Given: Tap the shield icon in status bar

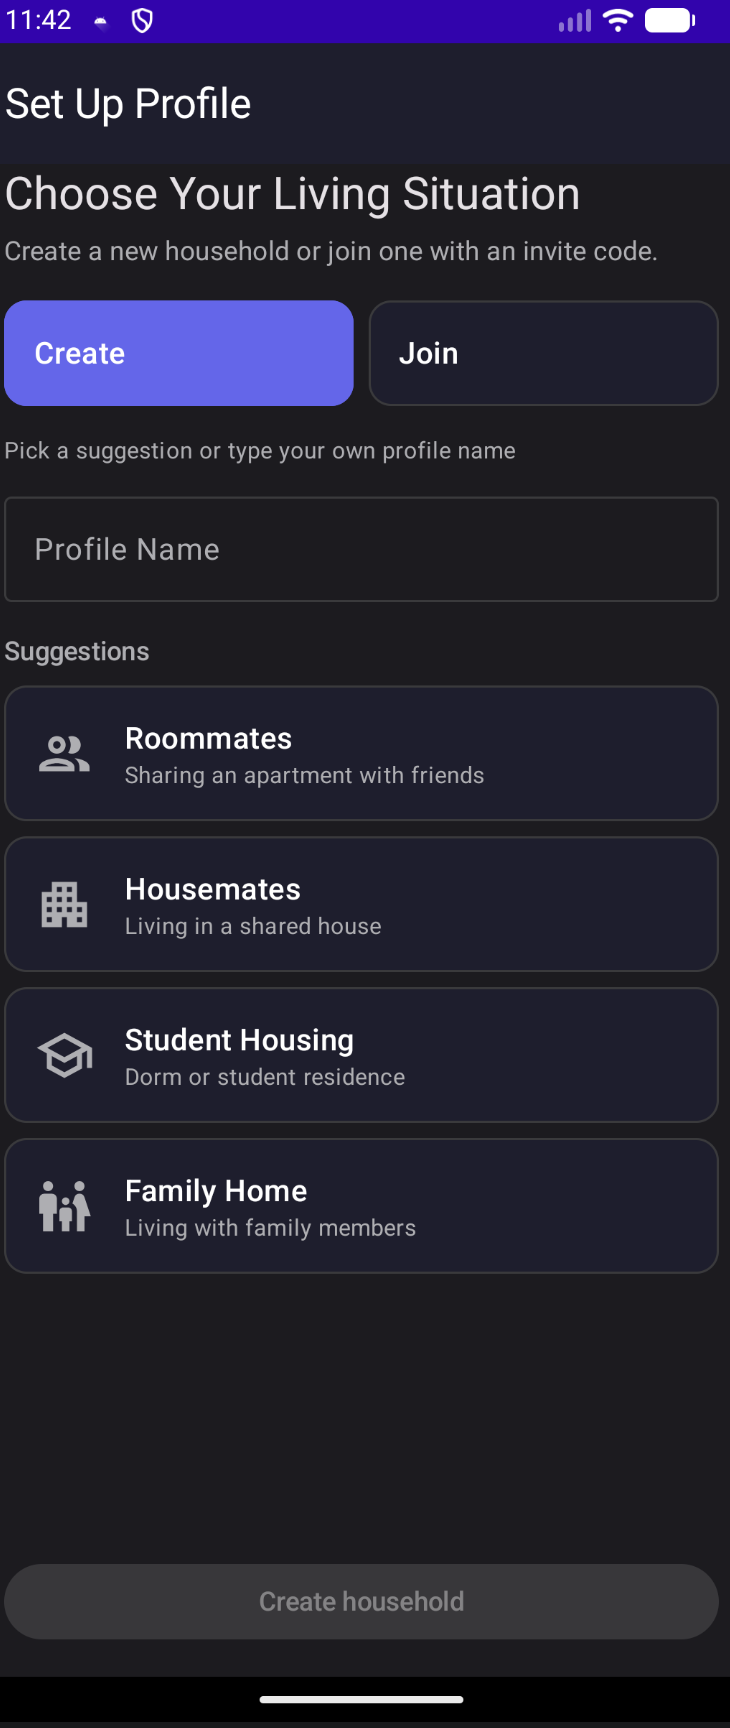Looking at the screenshot, I should coord(142,20).
